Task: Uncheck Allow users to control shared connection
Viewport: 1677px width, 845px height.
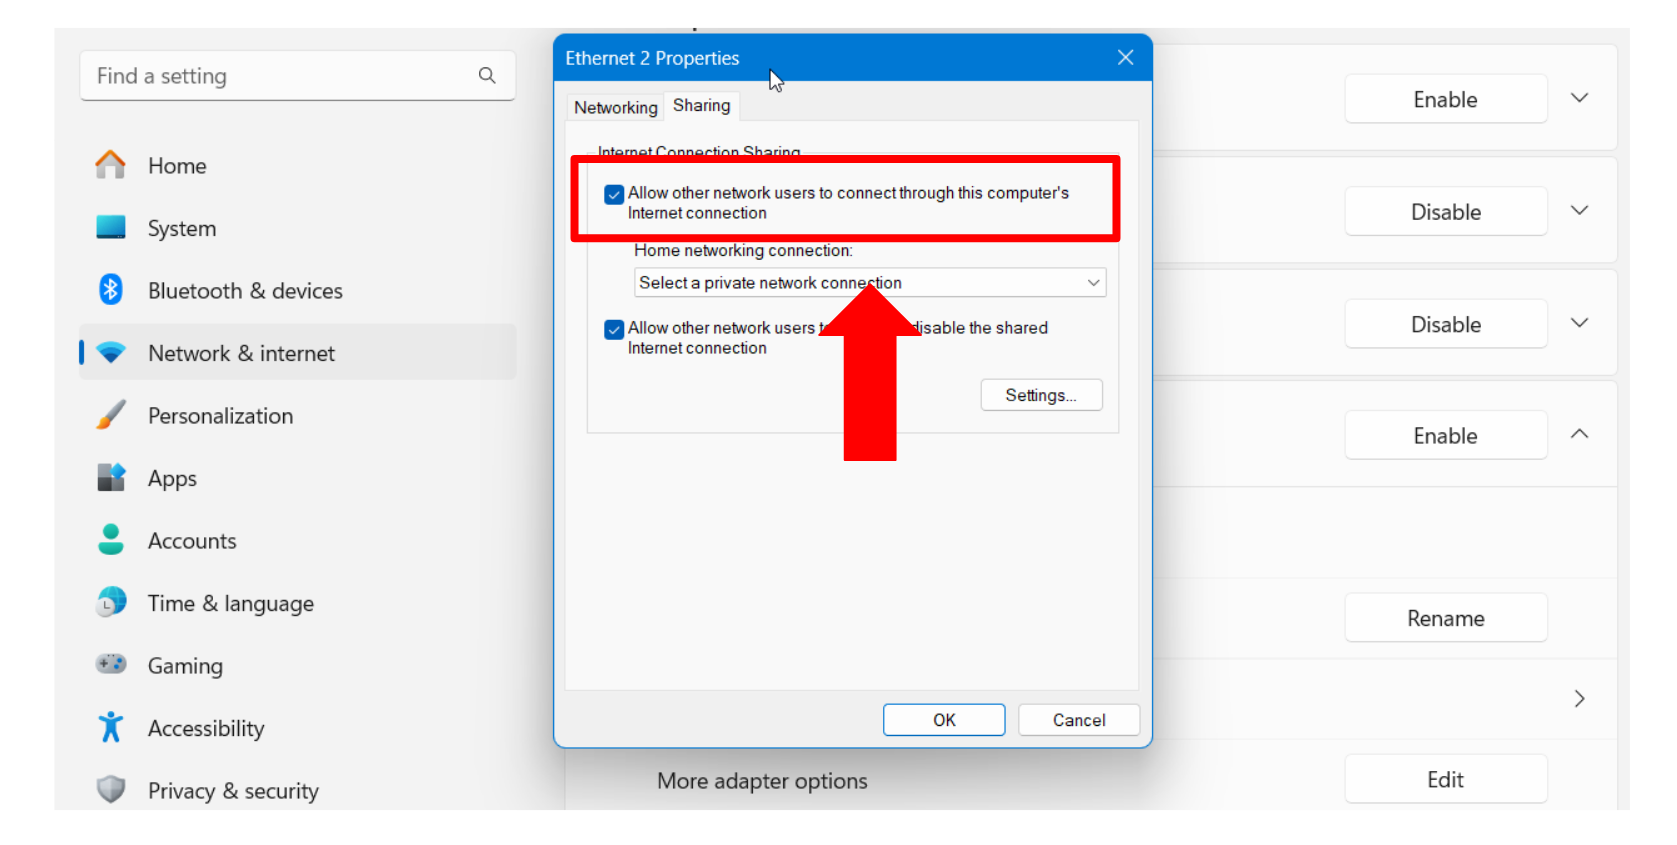Action: 614,329
